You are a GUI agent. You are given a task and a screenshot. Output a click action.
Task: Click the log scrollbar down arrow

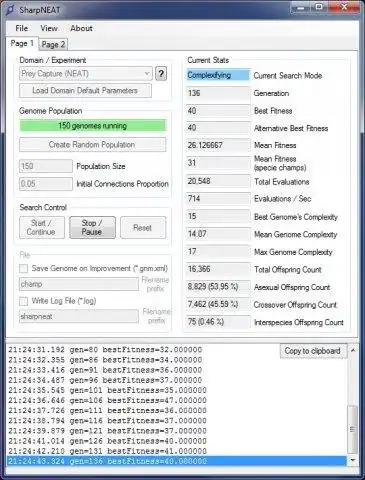[x=353, y=460]
